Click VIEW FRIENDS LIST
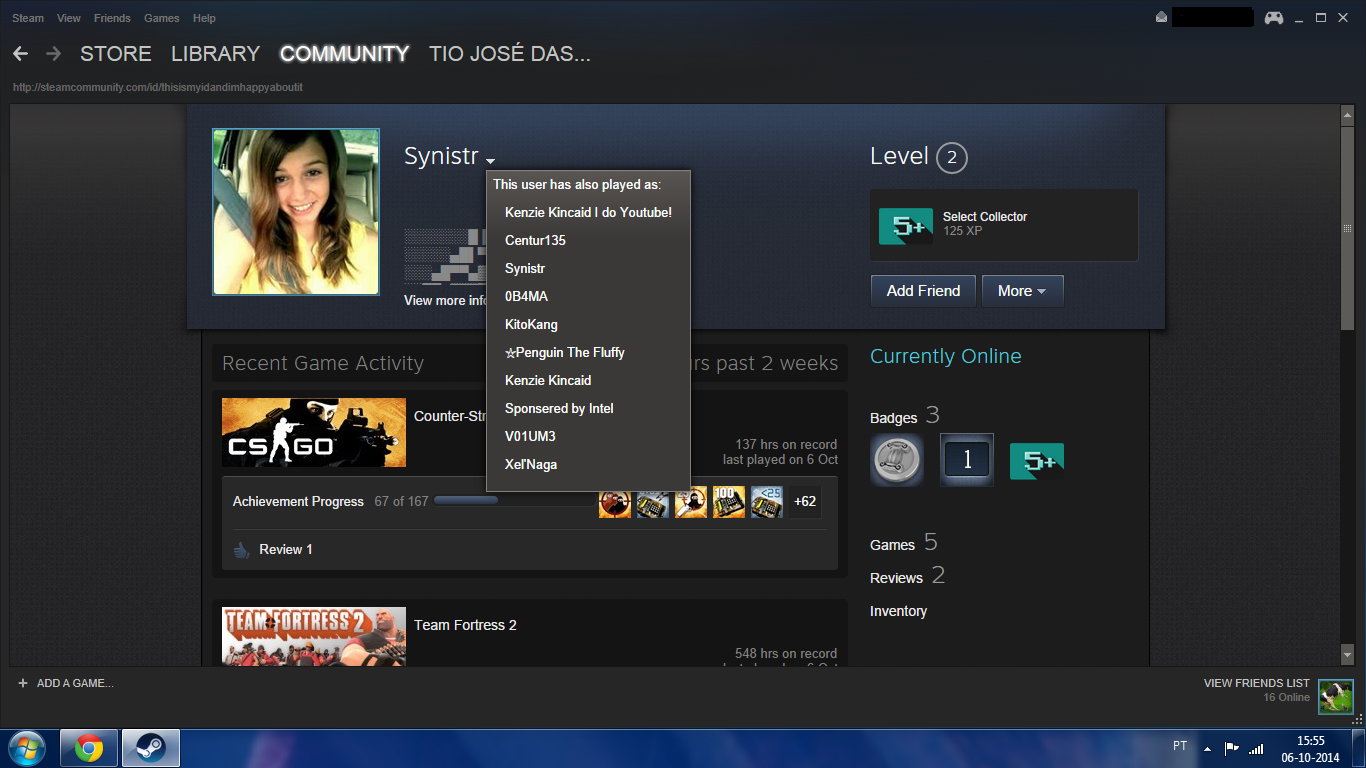1366x768 pixels. pyautogui.click(x=1257, y=683)
